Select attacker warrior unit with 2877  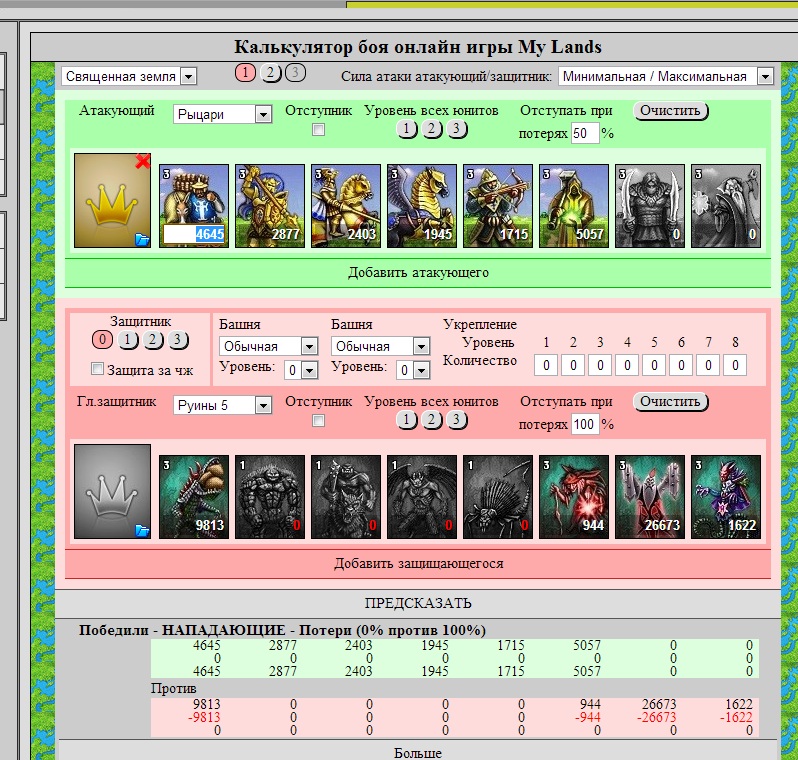pos(270,206)
